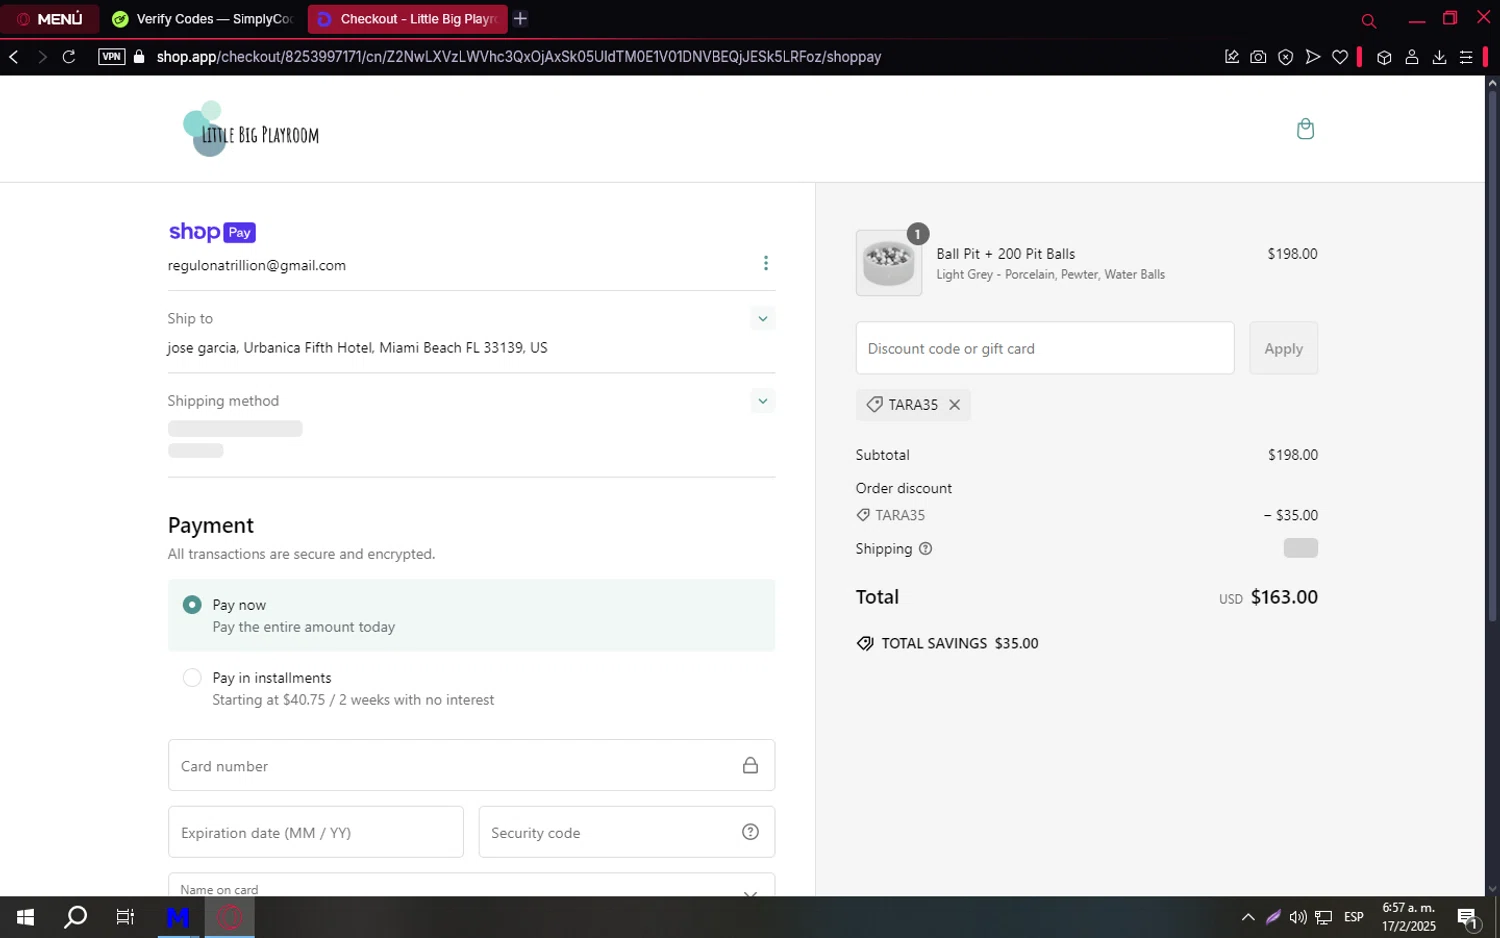The width and height of the screenshot is (1500, 938).
Task: Open the notification center icon
Action: point(1468,917)
